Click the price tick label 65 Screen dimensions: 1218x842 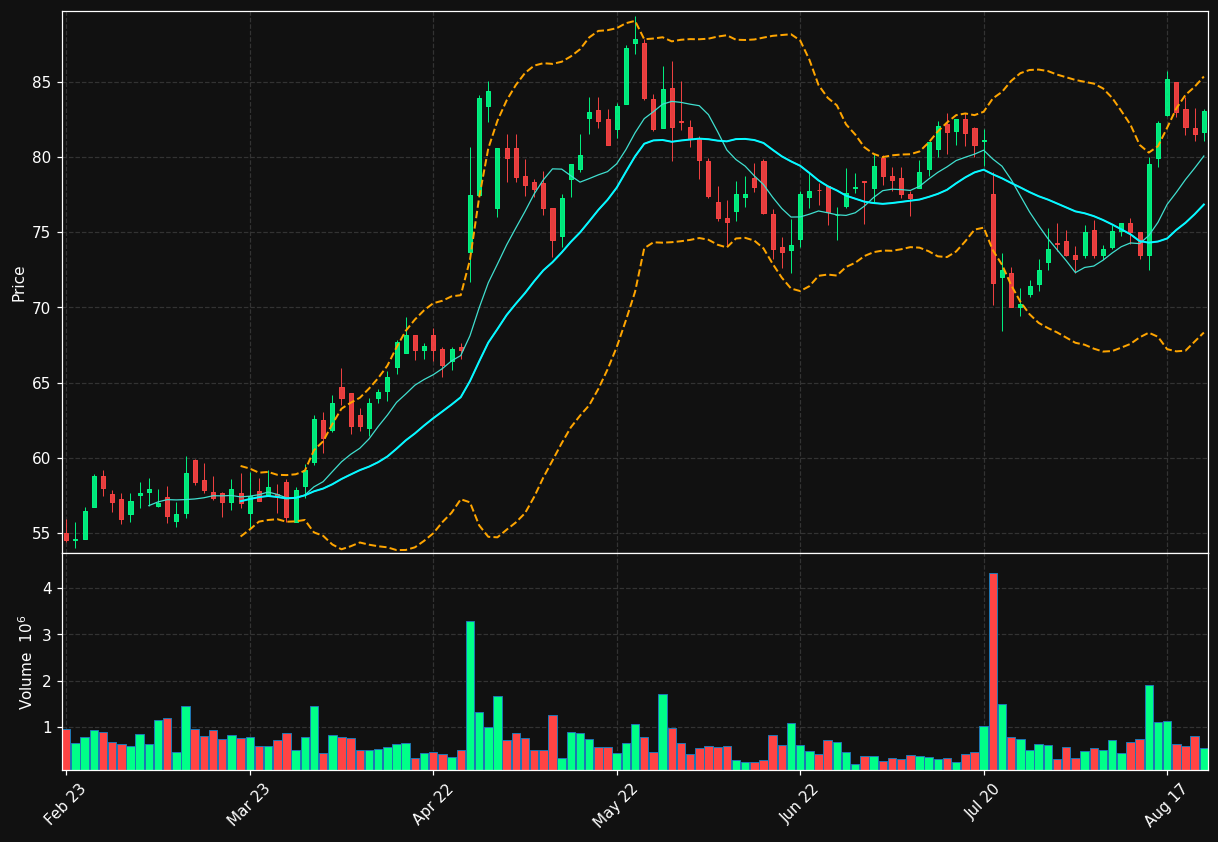pyautogui.click(x=43, y=384)
